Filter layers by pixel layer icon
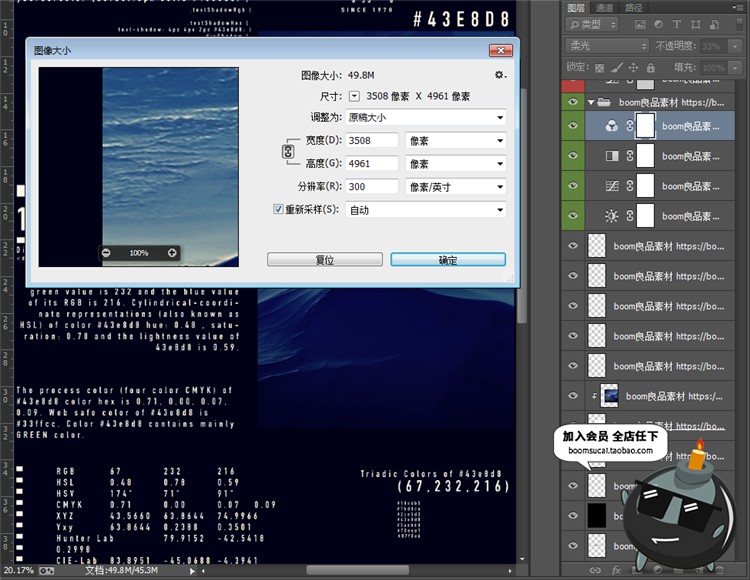Viewport: 750px width, 580px height. click(640, 24)
